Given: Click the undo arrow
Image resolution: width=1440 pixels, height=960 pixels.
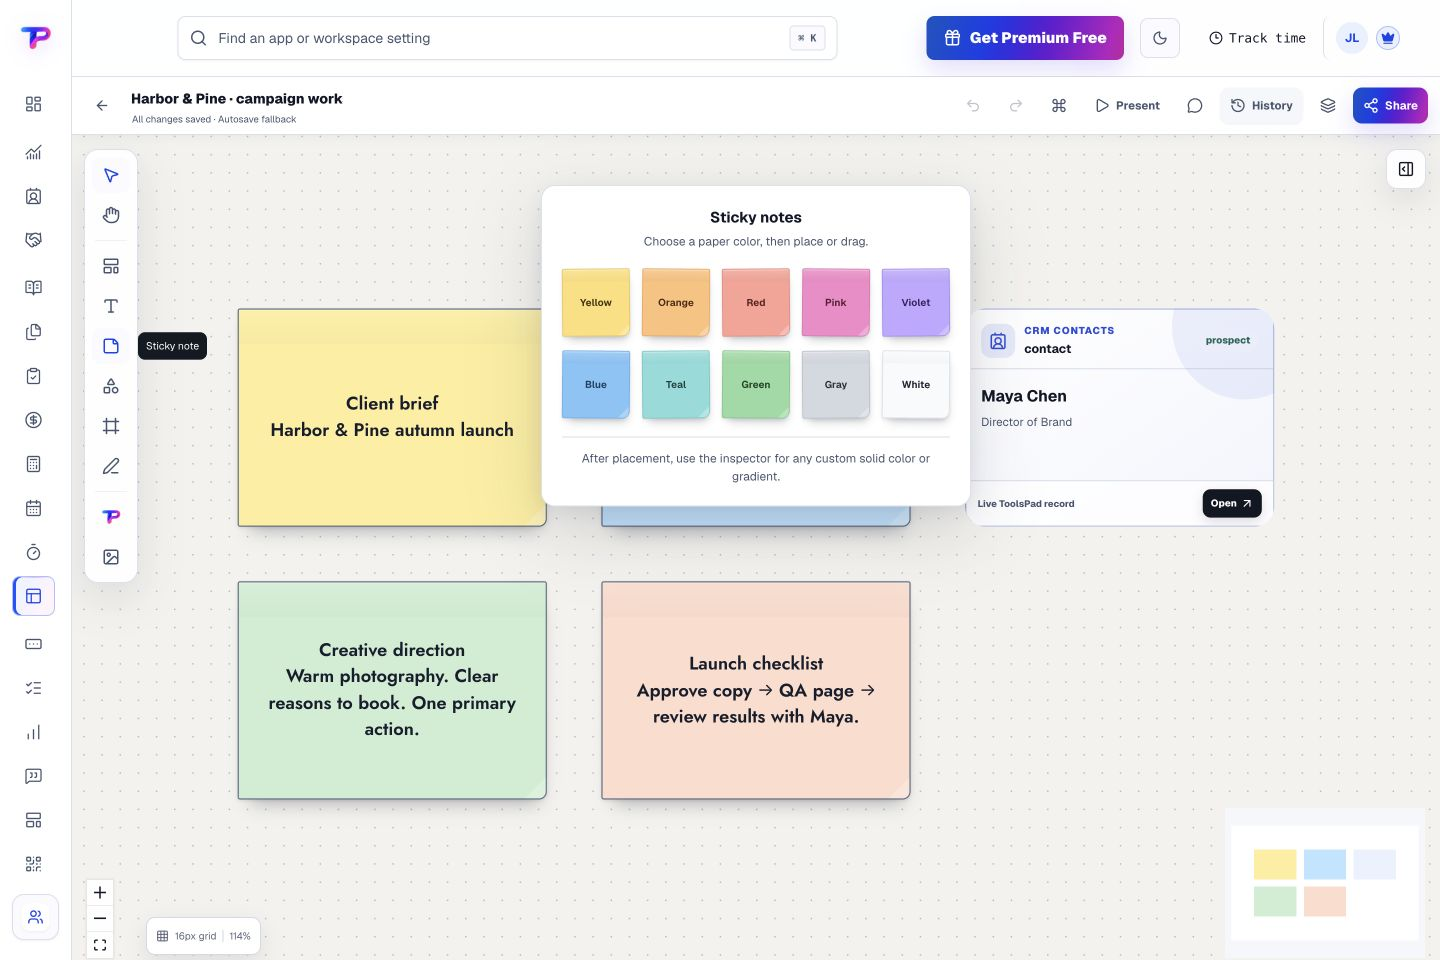Looking at the screenshot, I should pos(973,106).
